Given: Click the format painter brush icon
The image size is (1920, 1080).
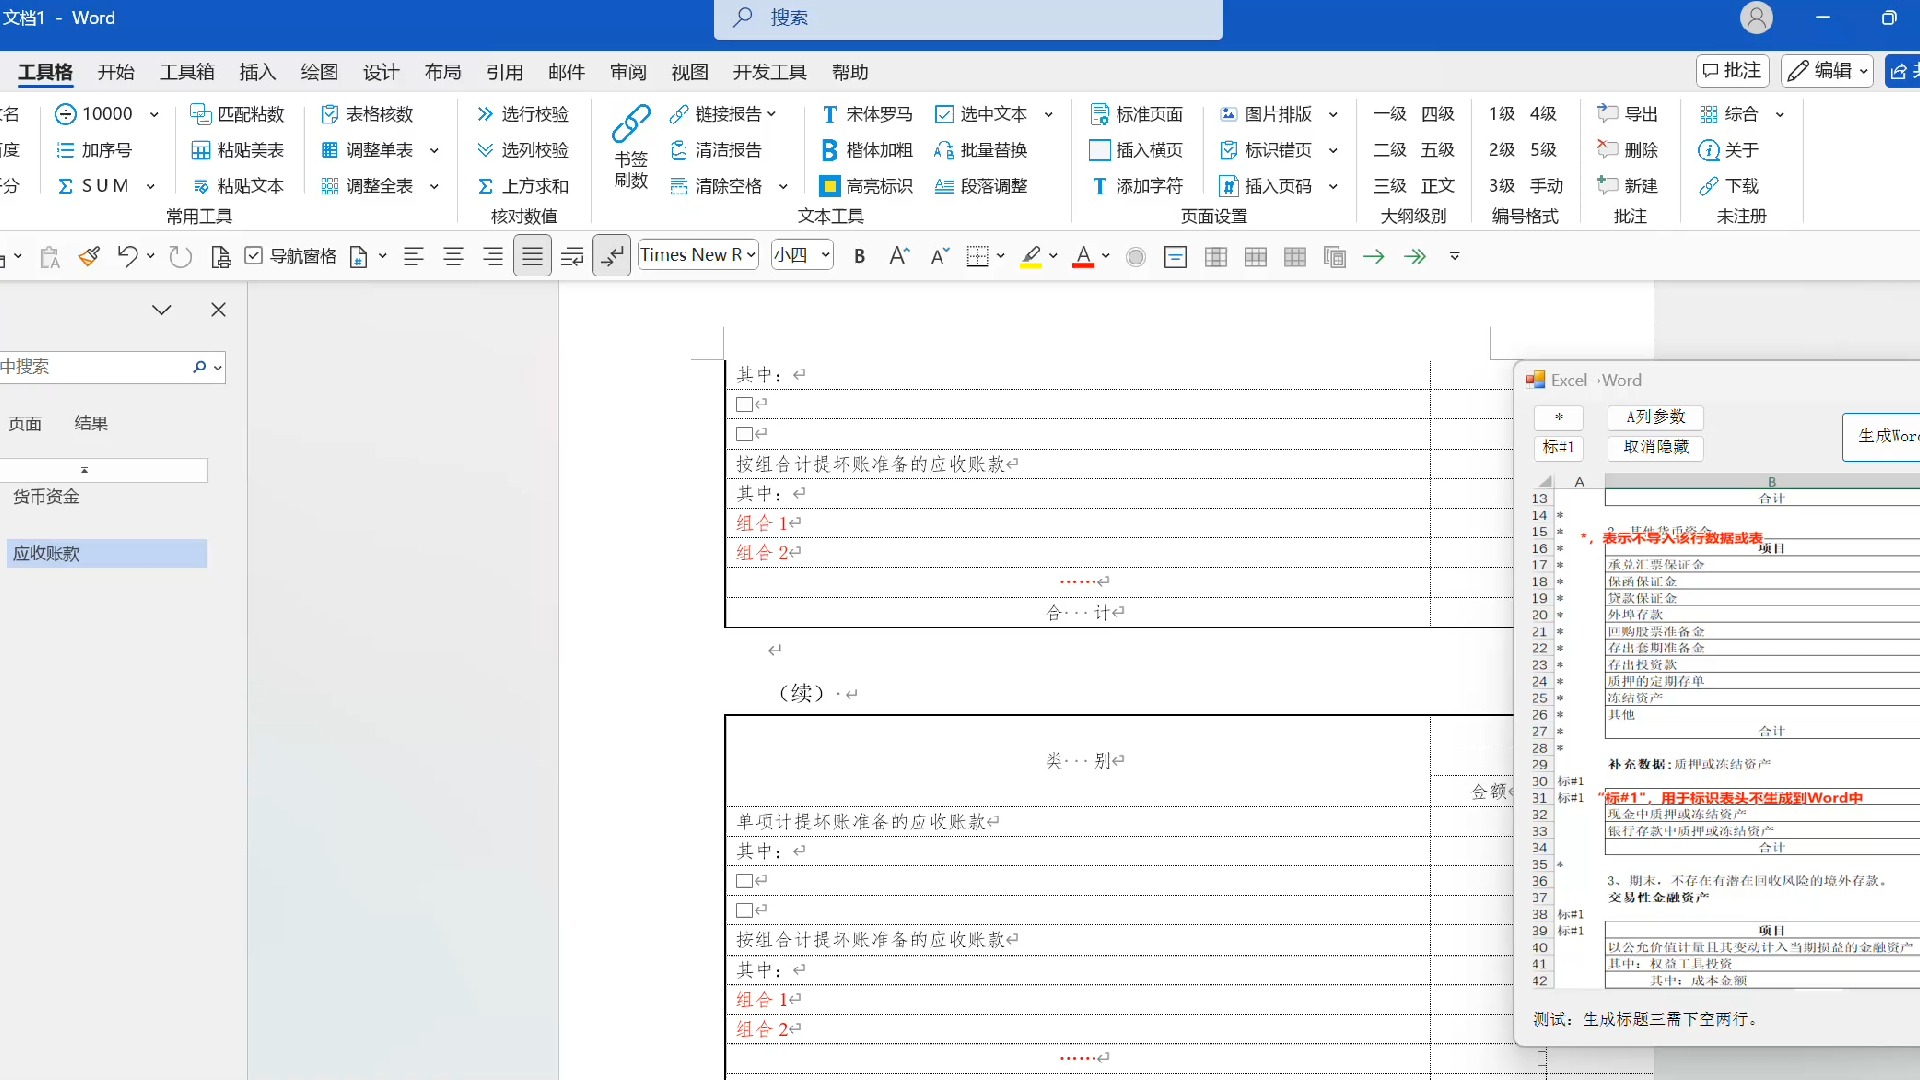Looking at the screenshot, I should point(89,256).
